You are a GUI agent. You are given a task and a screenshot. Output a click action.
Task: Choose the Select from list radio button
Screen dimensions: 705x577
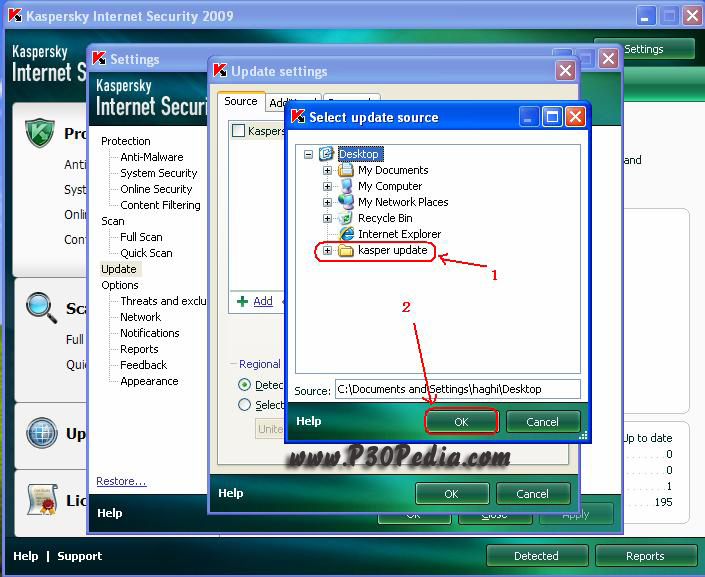(x=244, y=404)
